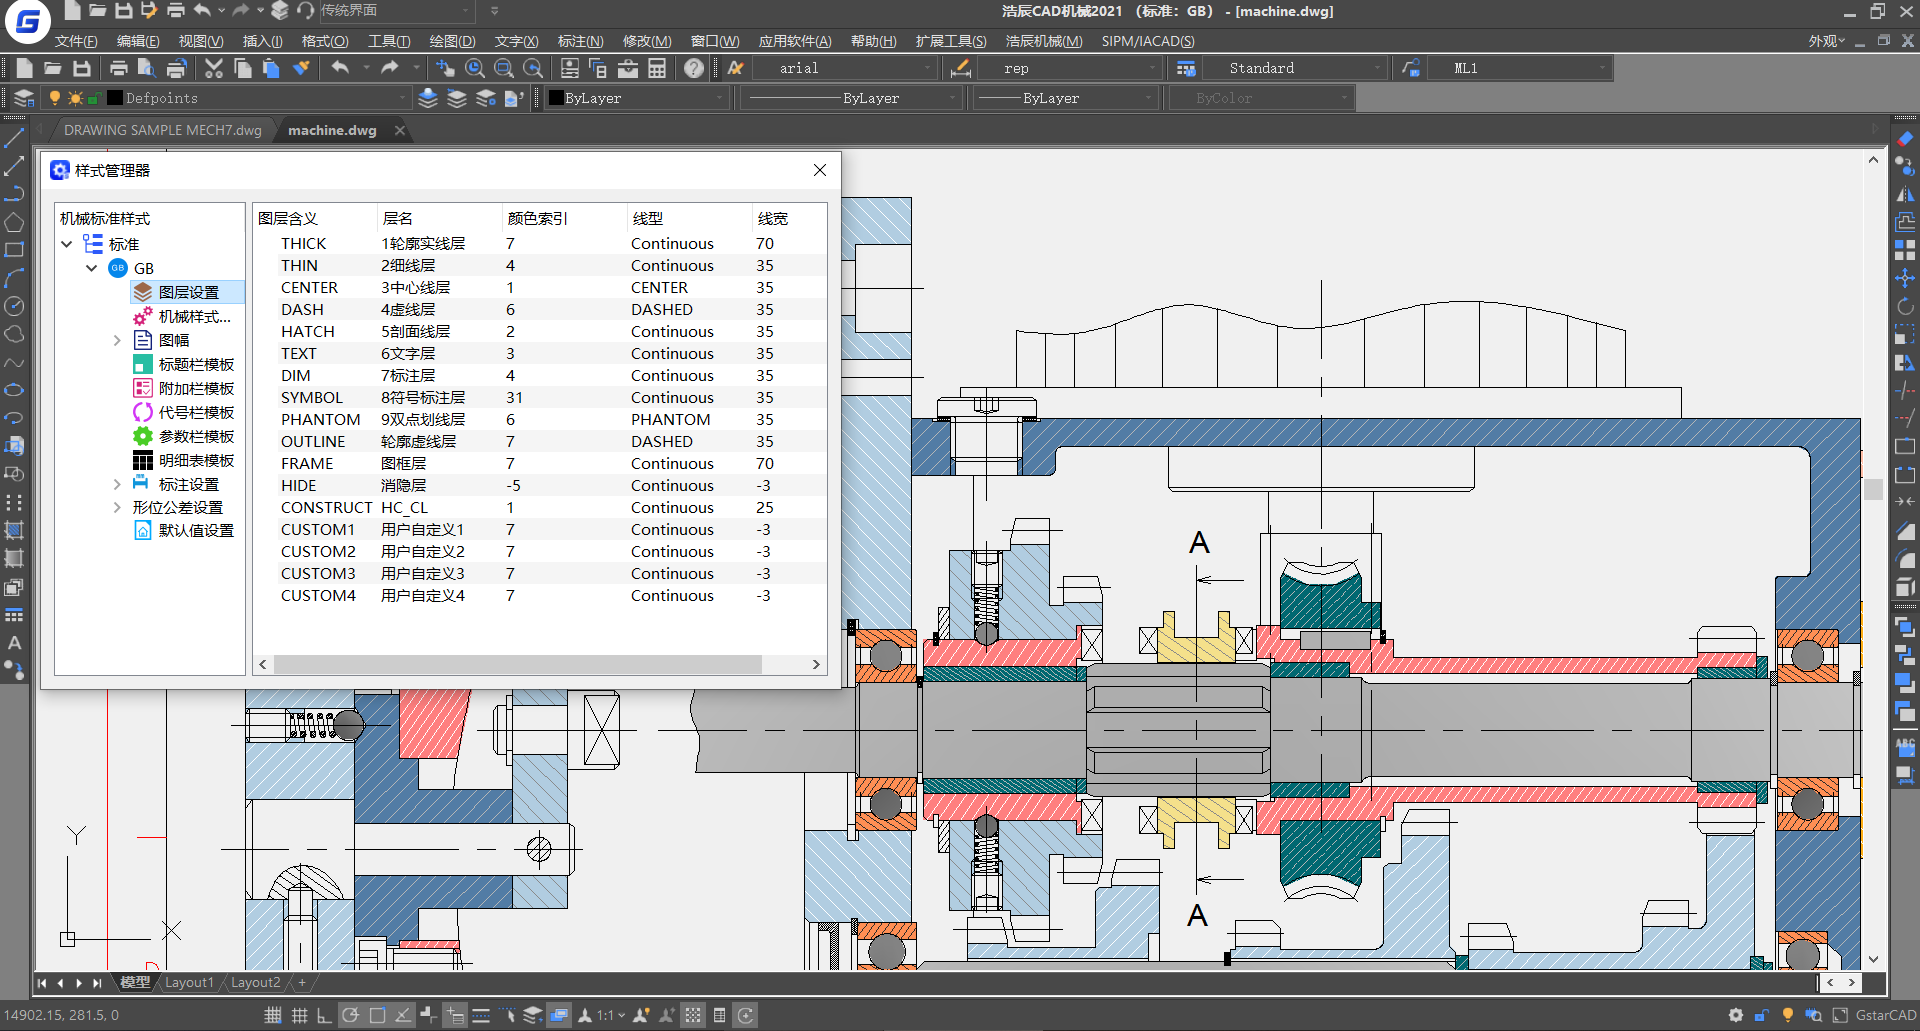The width and height of the screenshot is (1920, 1031).
Task: Click the Zoom Window magnifier icon
Action: (504, 68)
